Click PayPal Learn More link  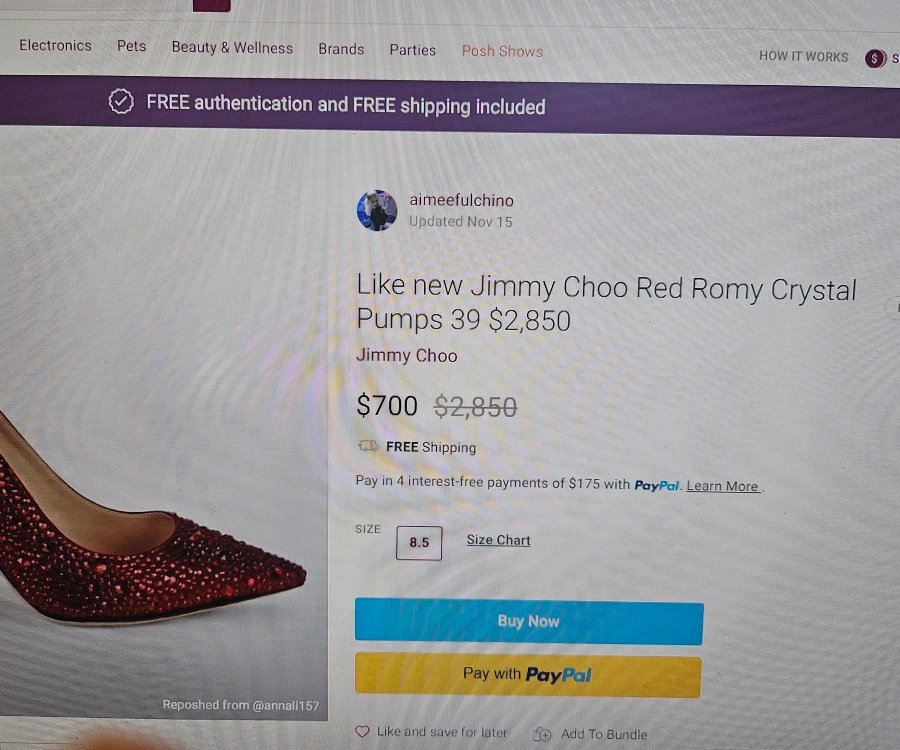pyautogui.click(x=722, y=486)
